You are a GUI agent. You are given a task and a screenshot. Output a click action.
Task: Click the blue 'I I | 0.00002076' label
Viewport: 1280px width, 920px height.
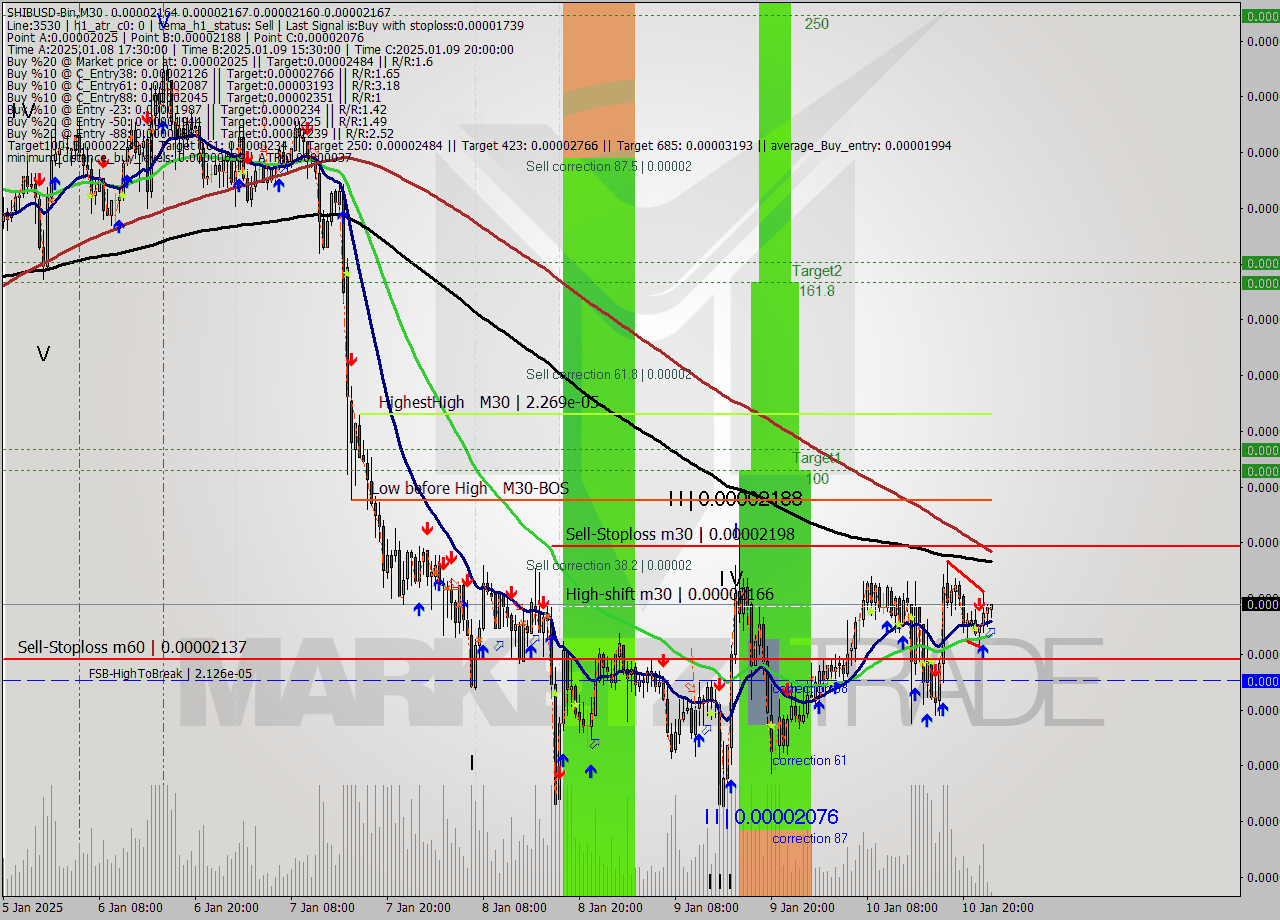[770, 817]
